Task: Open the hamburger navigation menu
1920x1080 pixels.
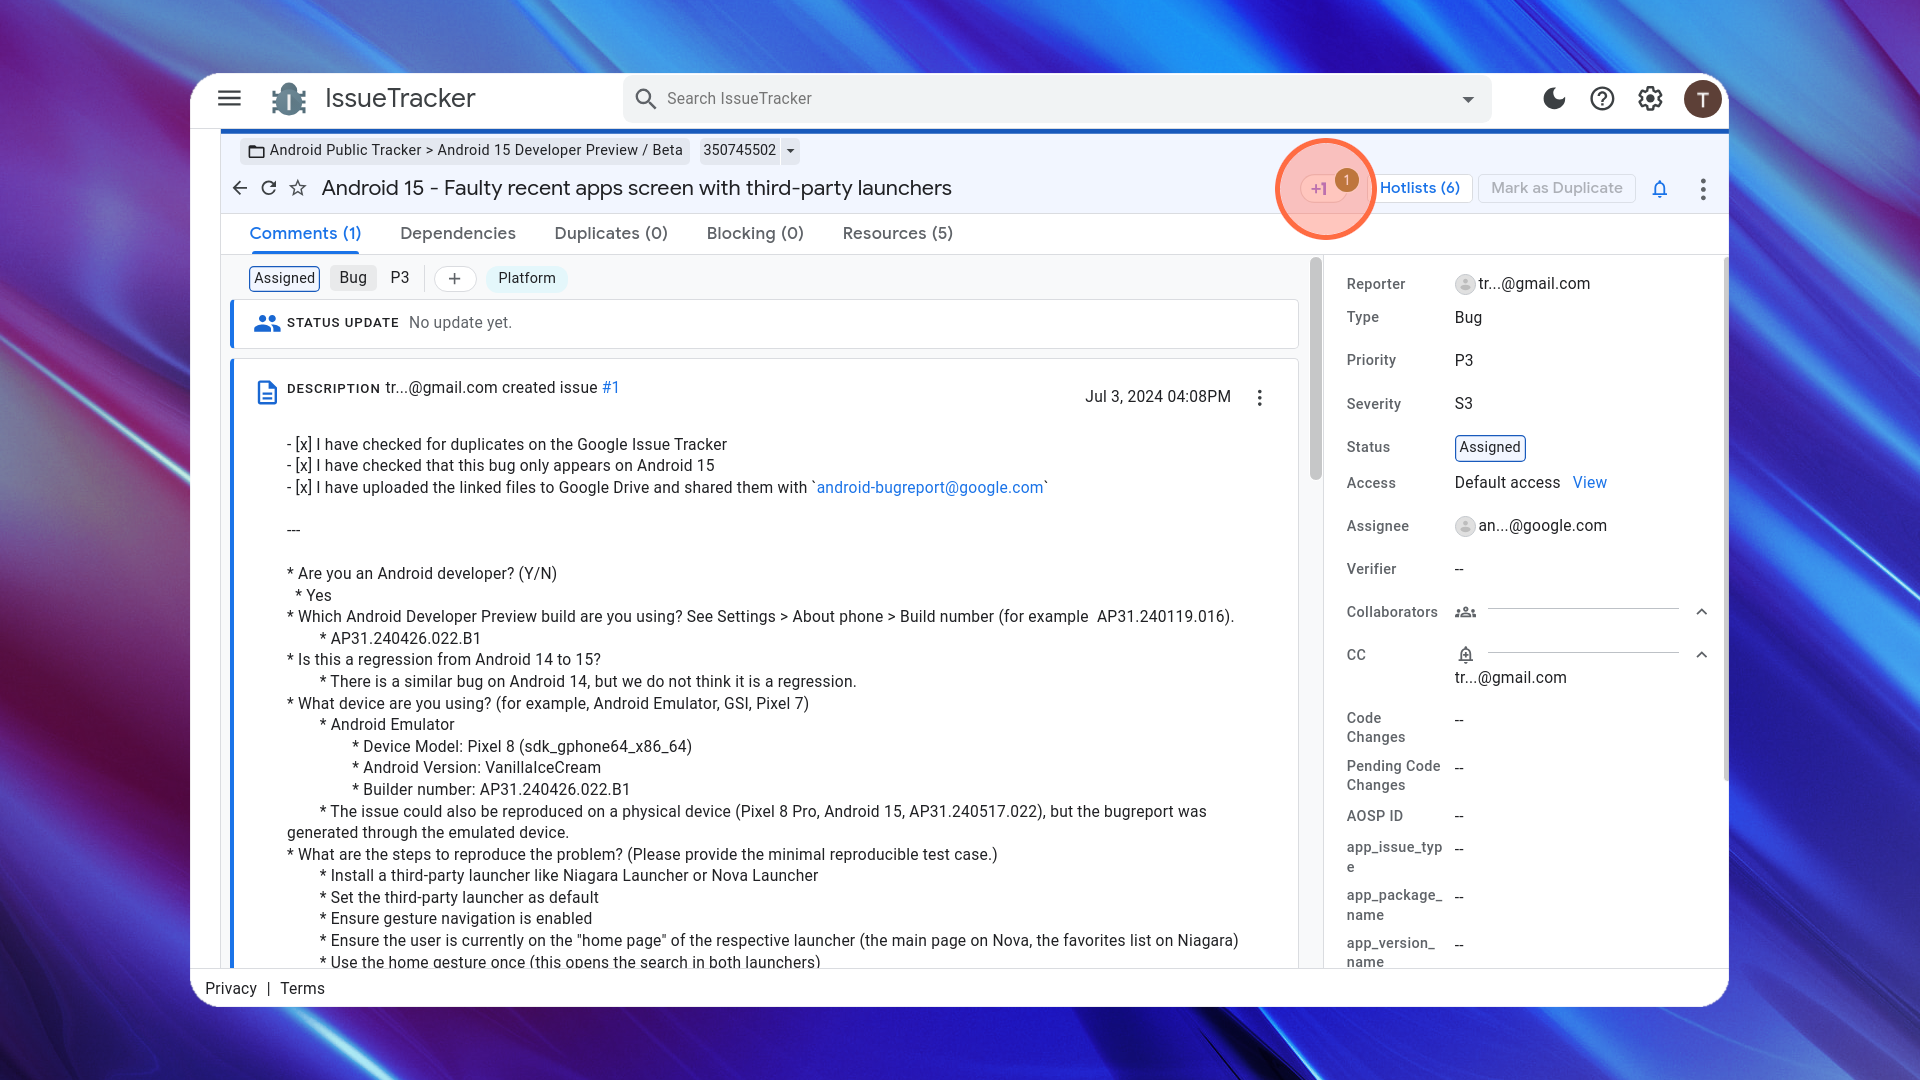Action: point(229,98)
